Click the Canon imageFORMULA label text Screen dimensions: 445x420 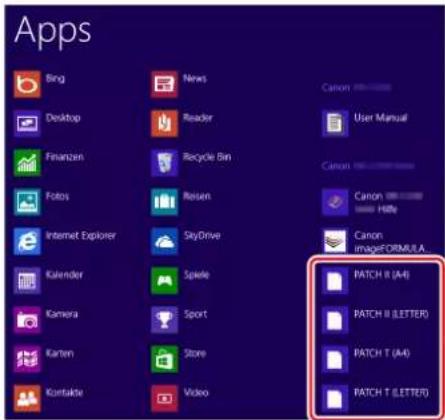click(x=392, y=242)
